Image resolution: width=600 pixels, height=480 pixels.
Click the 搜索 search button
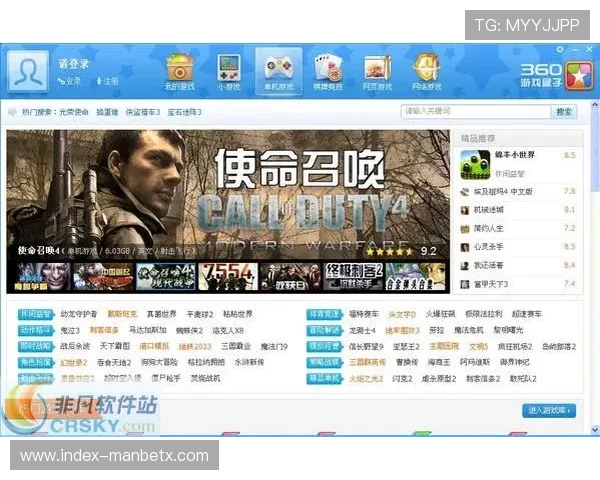(x=564, y=112)
